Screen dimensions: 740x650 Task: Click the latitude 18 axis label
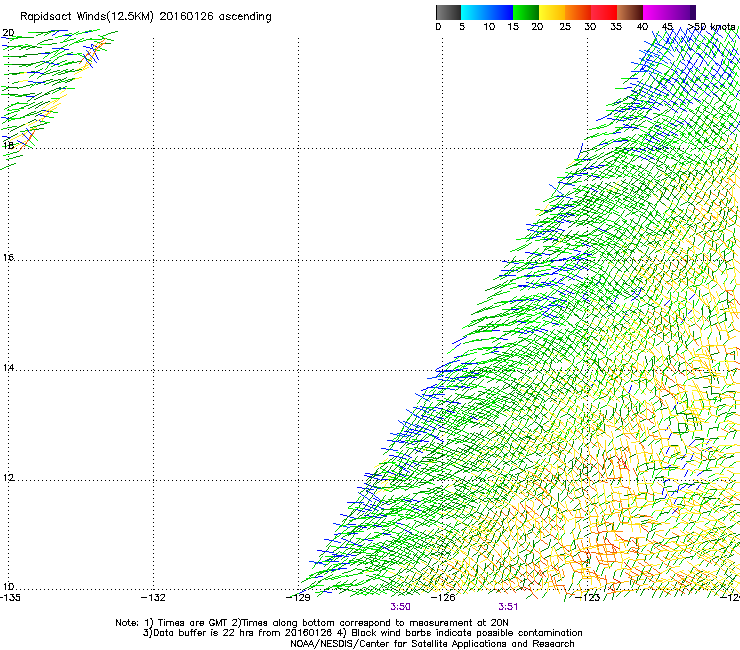8,145
